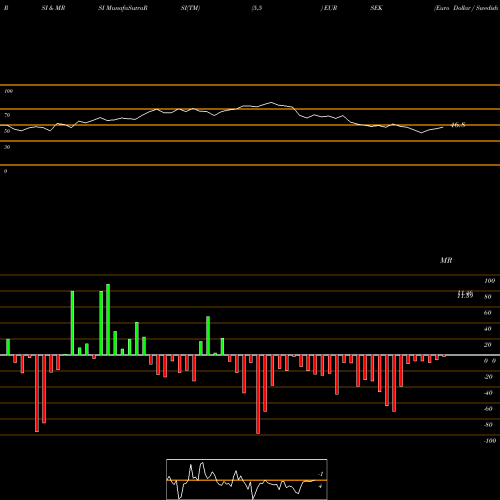Screen dimensions: 500x500
Task: Click the 80 label on the MR axis
Action: [x=488, y=297]
